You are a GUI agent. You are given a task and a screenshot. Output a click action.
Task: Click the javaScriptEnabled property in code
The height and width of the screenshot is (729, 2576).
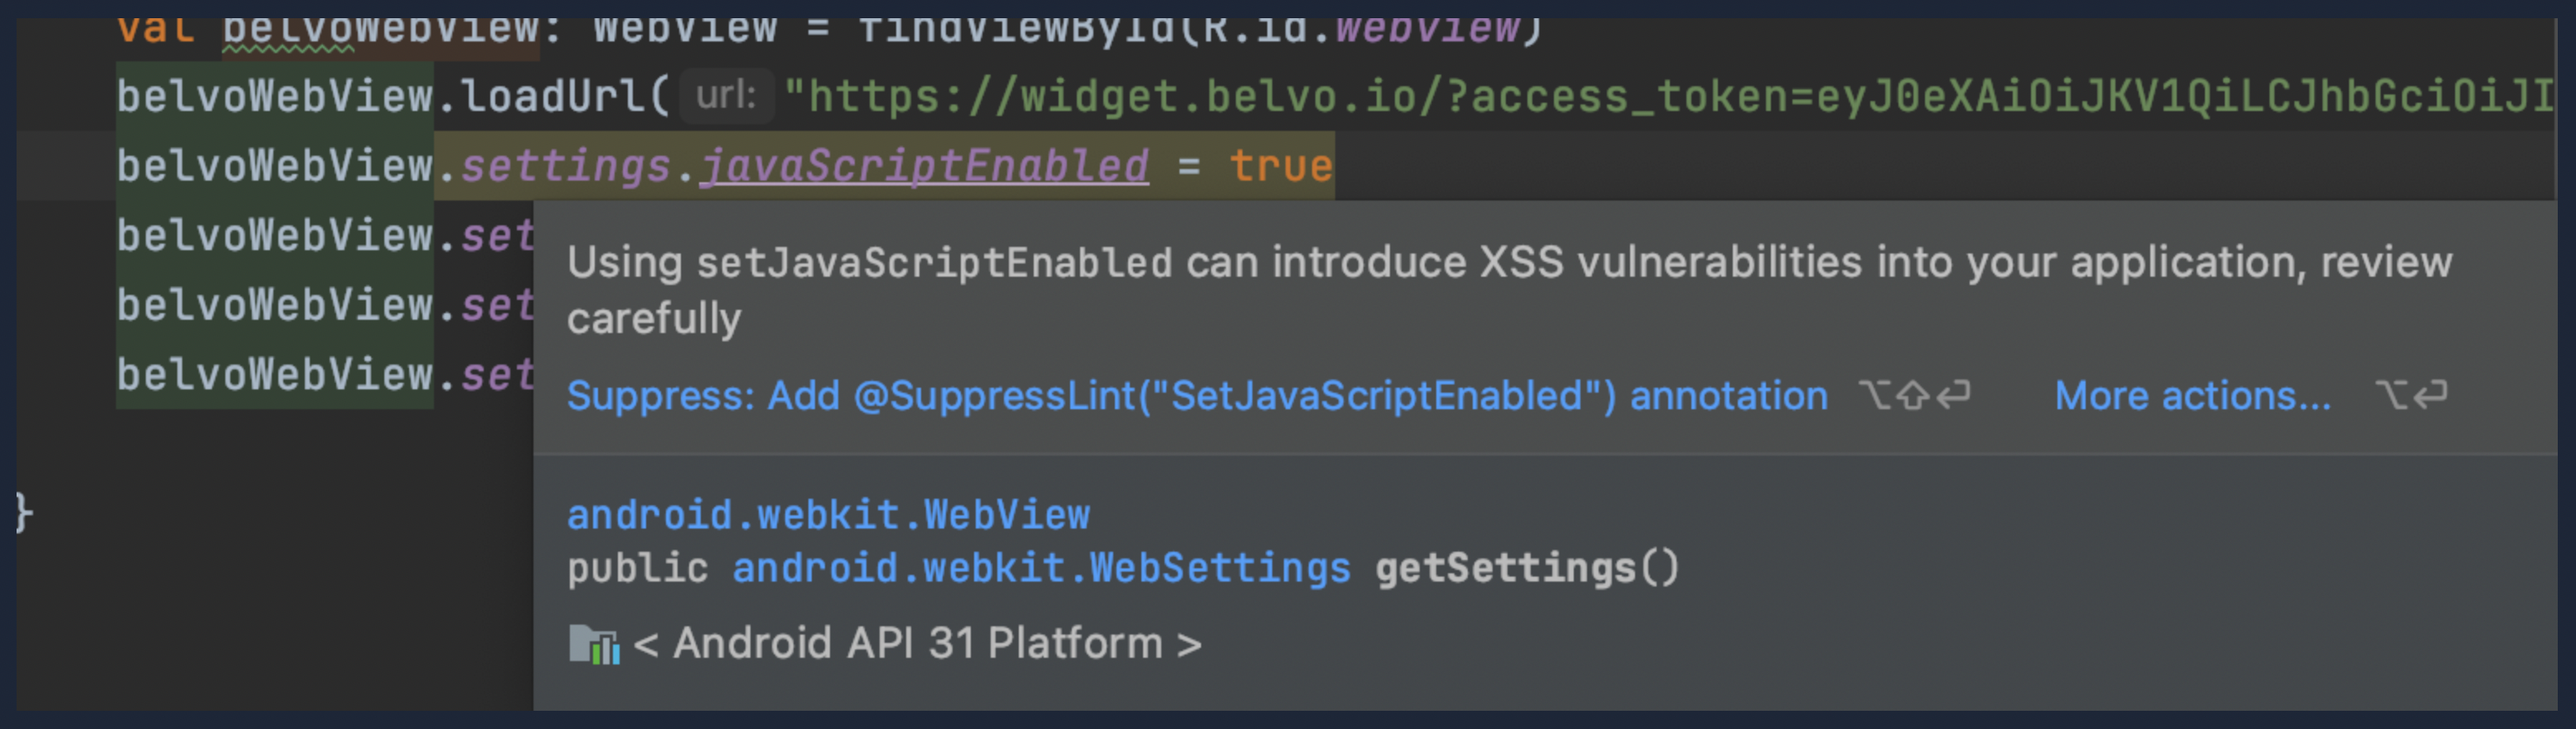coord(924,166)
